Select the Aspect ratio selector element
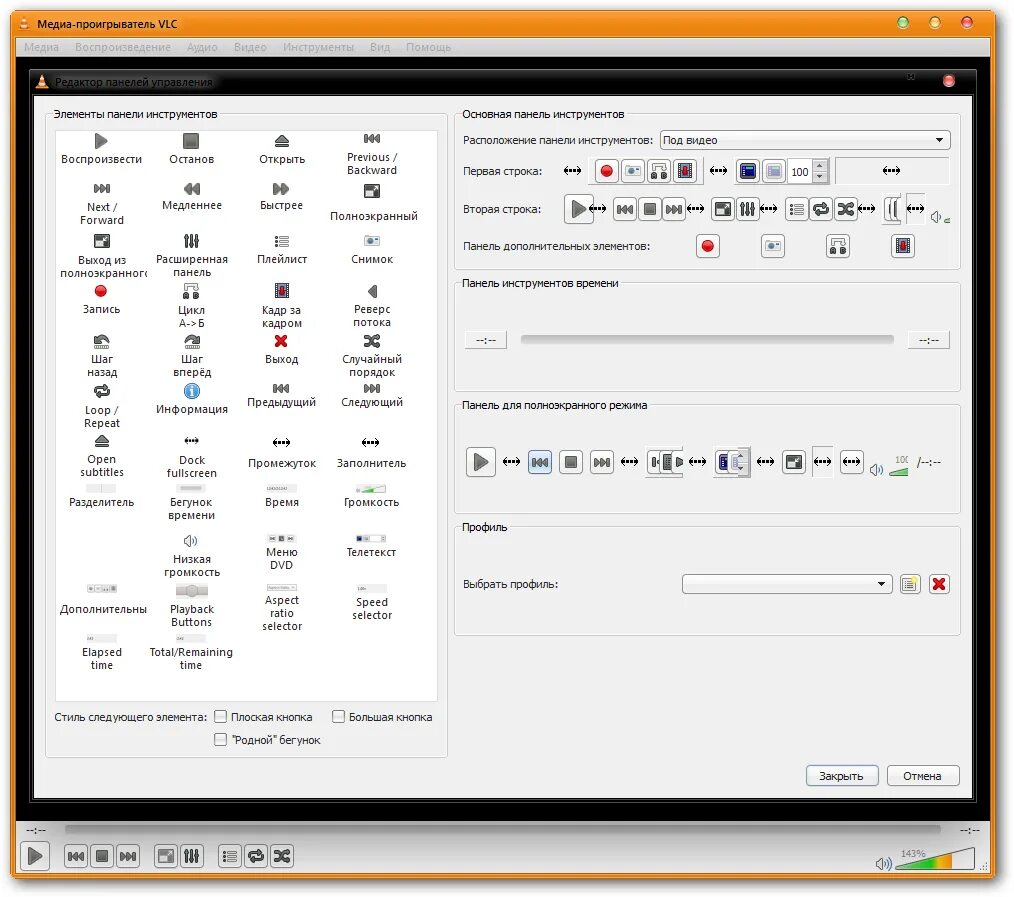Image resolution: width=1014 pixels, height=897 pixels. click(281, 607)
